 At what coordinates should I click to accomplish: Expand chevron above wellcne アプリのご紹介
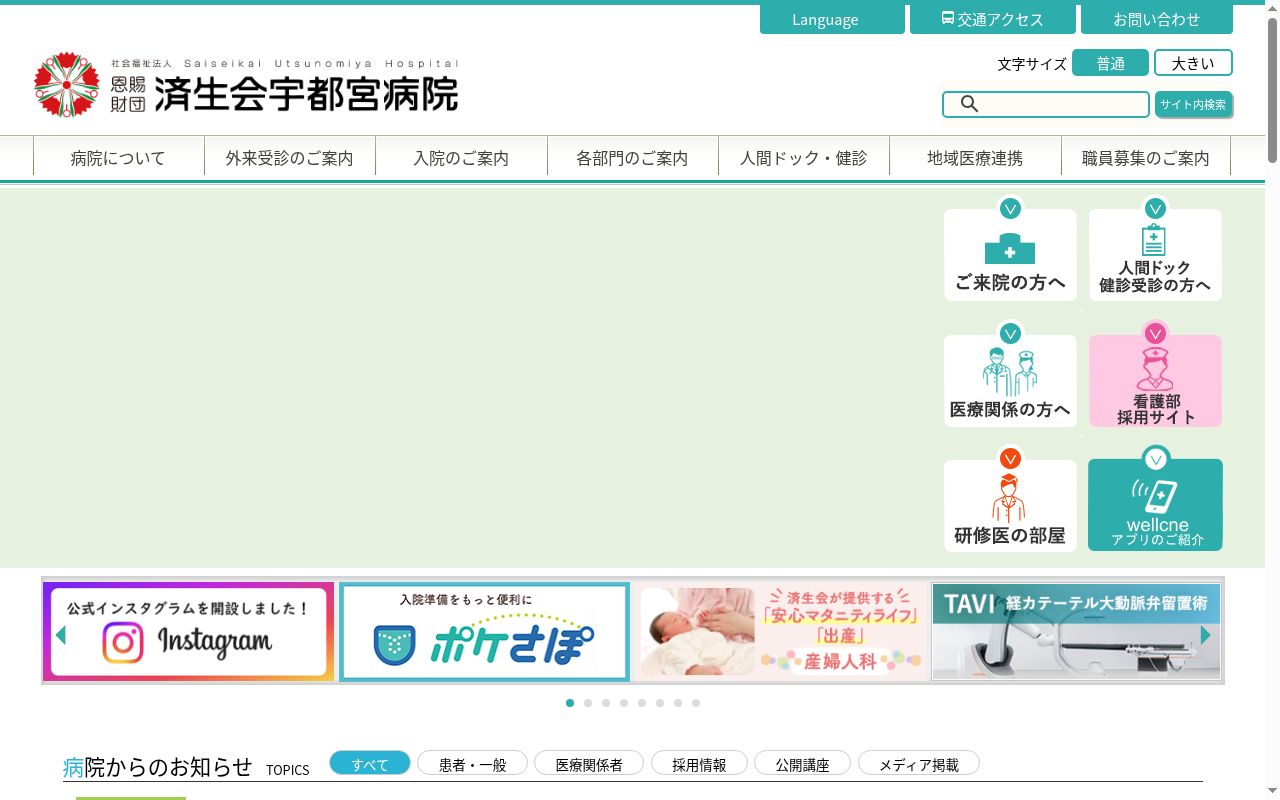(1155, 459)
